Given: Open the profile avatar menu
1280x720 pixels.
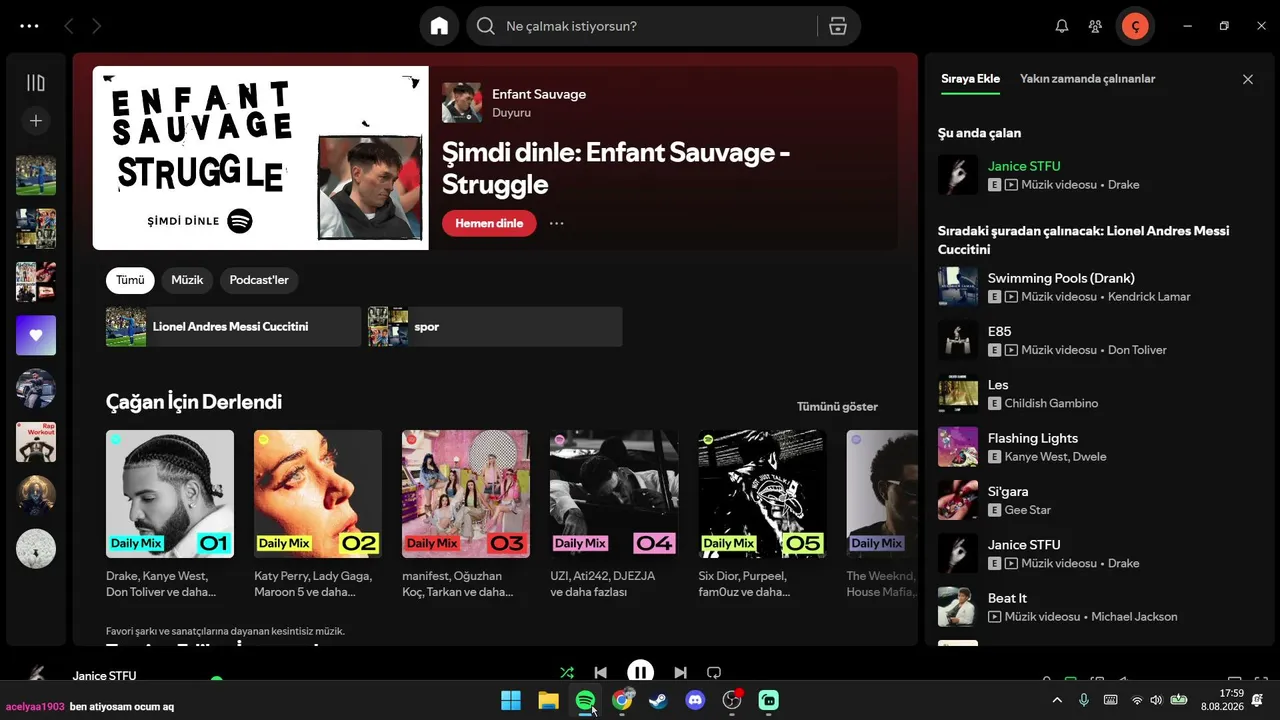Looking at the screenshot, I should (x=1135, y=26).
